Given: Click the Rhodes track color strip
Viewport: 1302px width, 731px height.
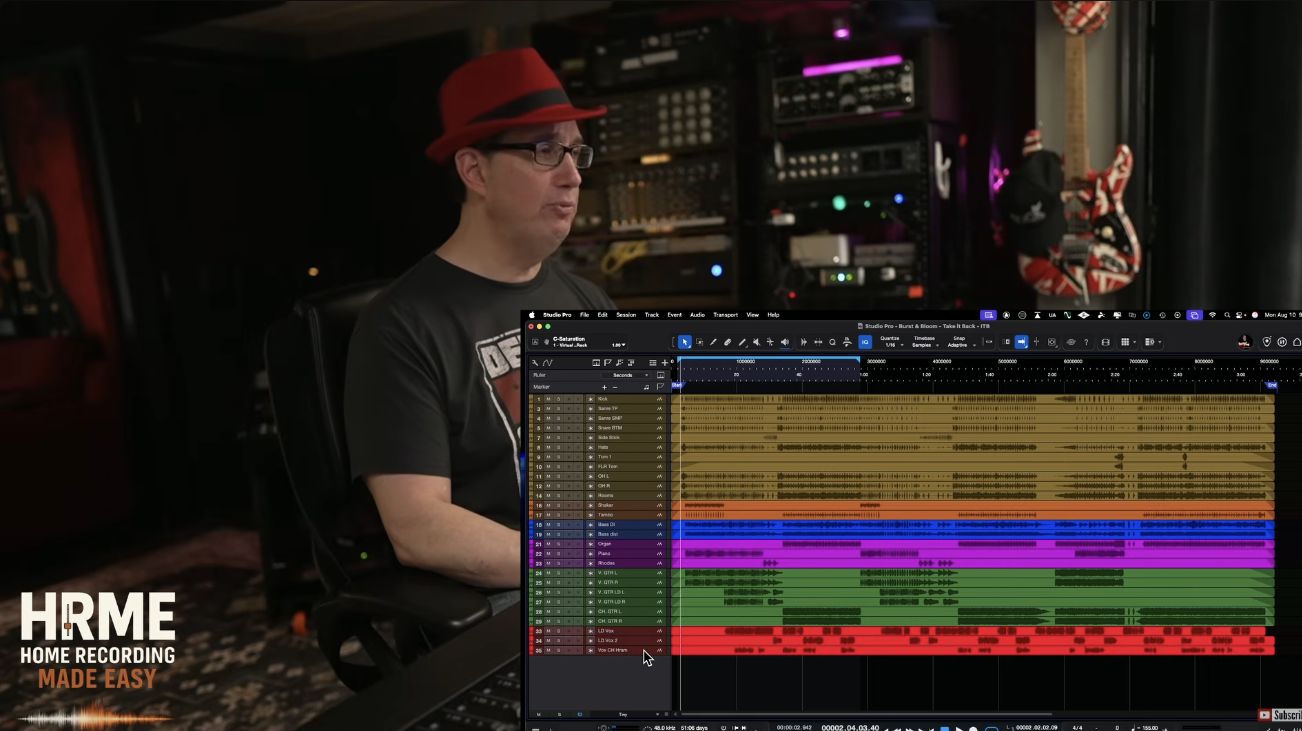Looking at the screenshot, I should (531, 563).
